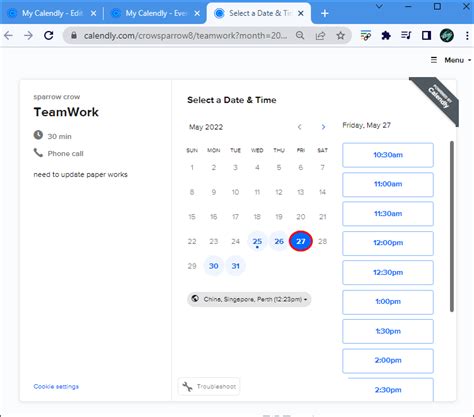This screenshot has width=474, height=417.
Task: Close the 'My Calendly - Edit' tab
Action: coord(94,13)
